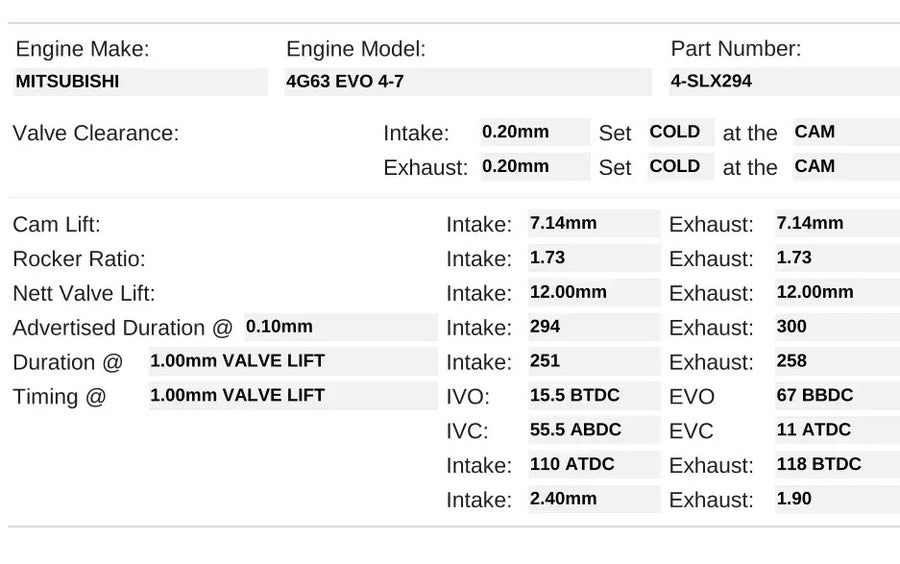Click the Engine Make field showing MITSUBISHI

tap(140, 82)
